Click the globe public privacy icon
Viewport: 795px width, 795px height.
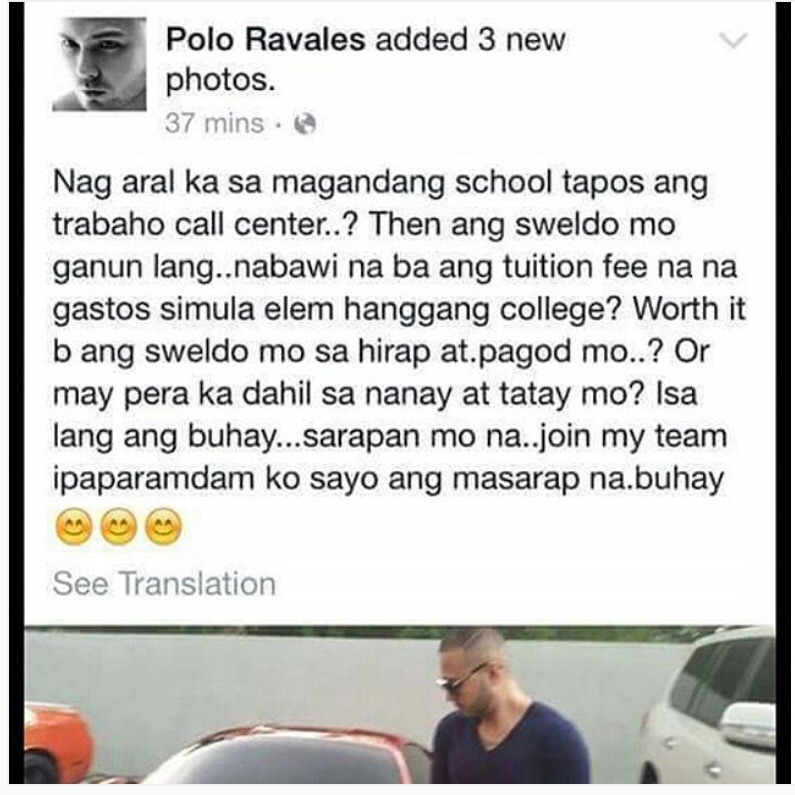[305, 123]
